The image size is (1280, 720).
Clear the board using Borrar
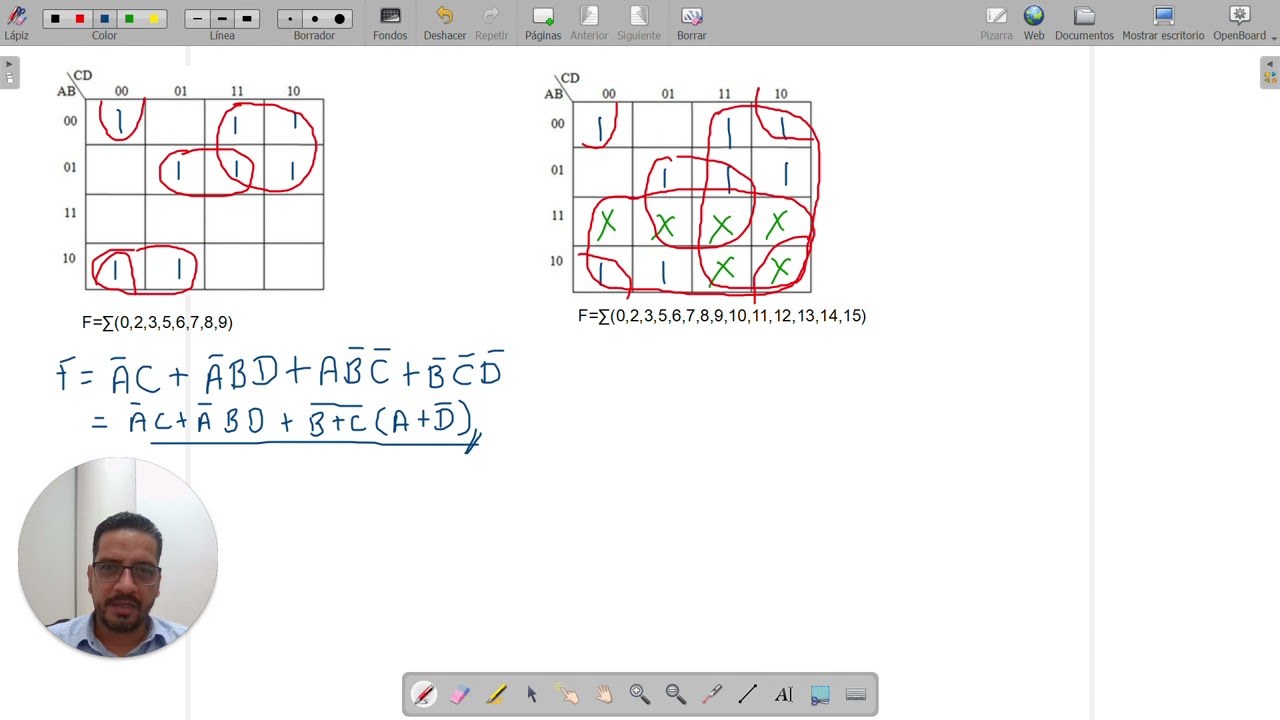coord(691,23)
